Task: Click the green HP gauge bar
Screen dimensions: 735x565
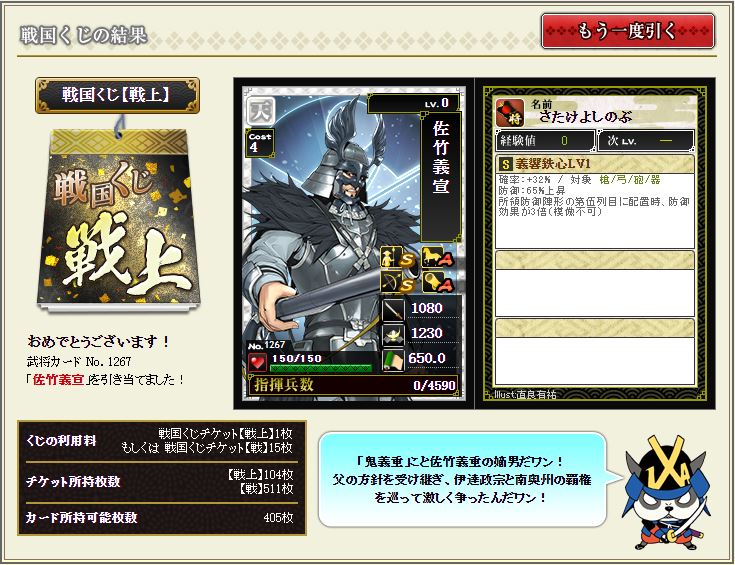Action: 321,369
